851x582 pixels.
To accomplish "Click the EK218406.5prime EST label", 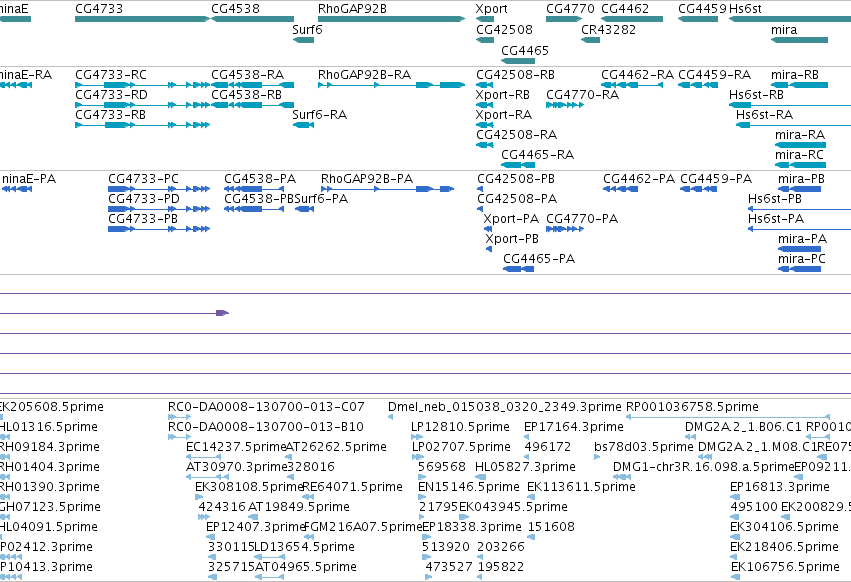I will pos(784,547).
